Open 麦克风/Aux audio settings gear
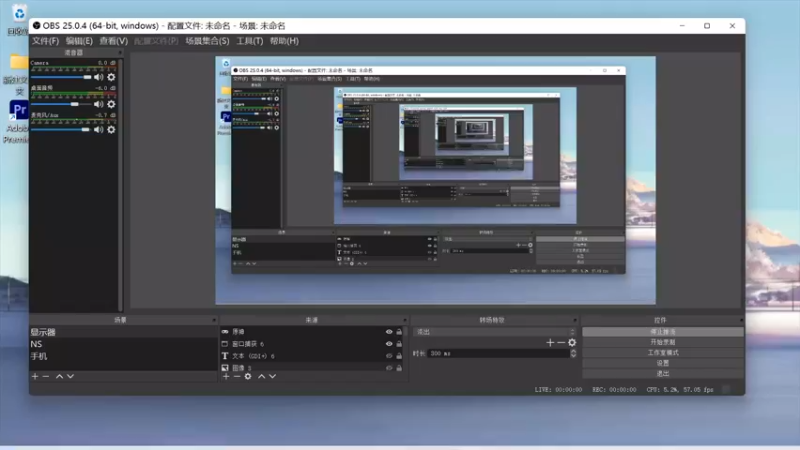This screenshot has height=450, width=800. [111, 130]
